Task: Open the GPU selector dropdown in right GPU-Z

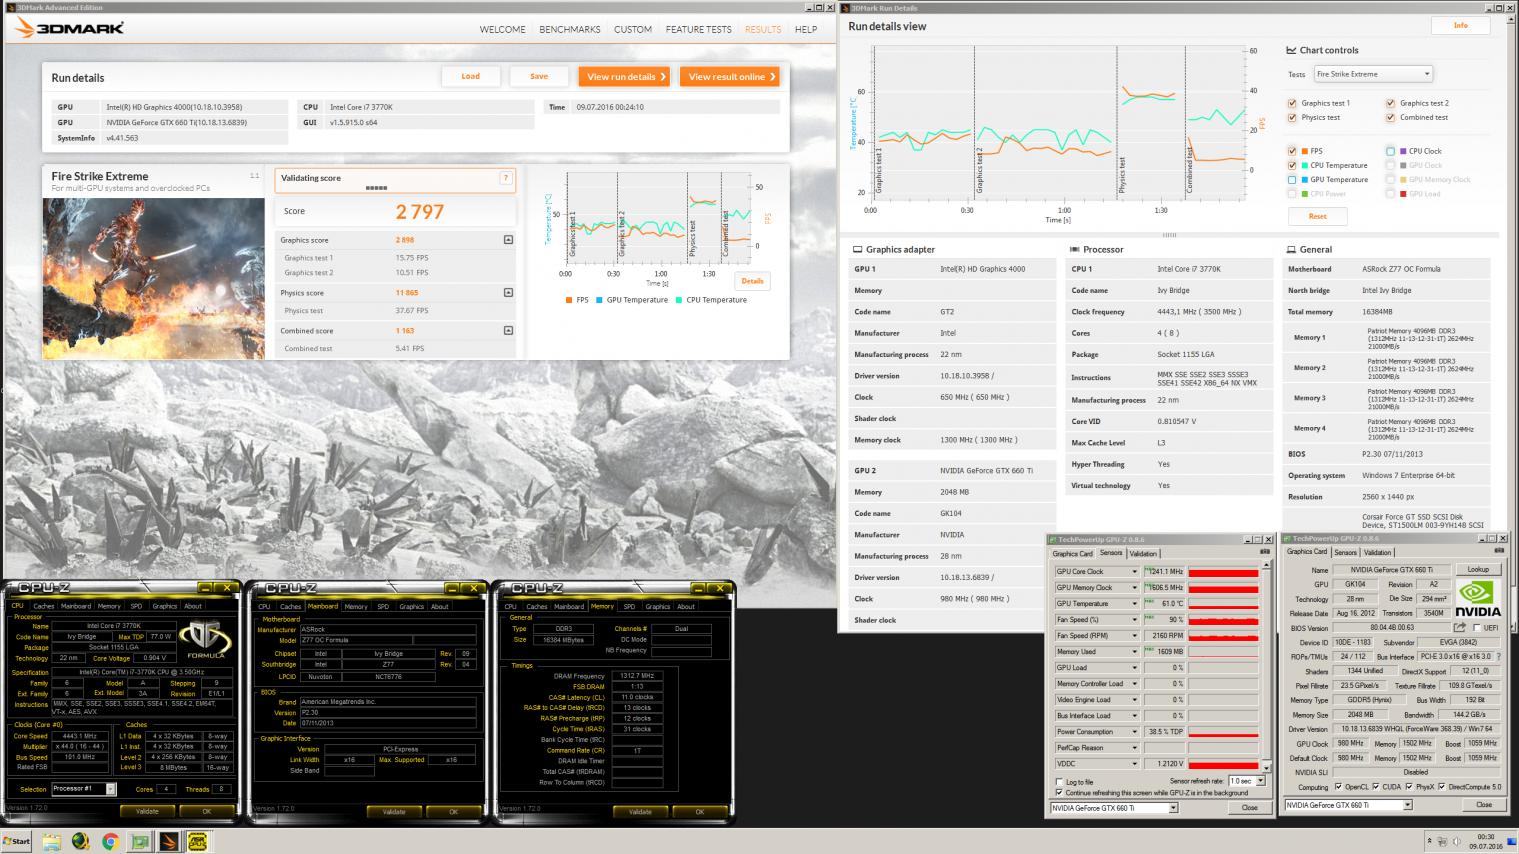Action: coord(1349,805)
